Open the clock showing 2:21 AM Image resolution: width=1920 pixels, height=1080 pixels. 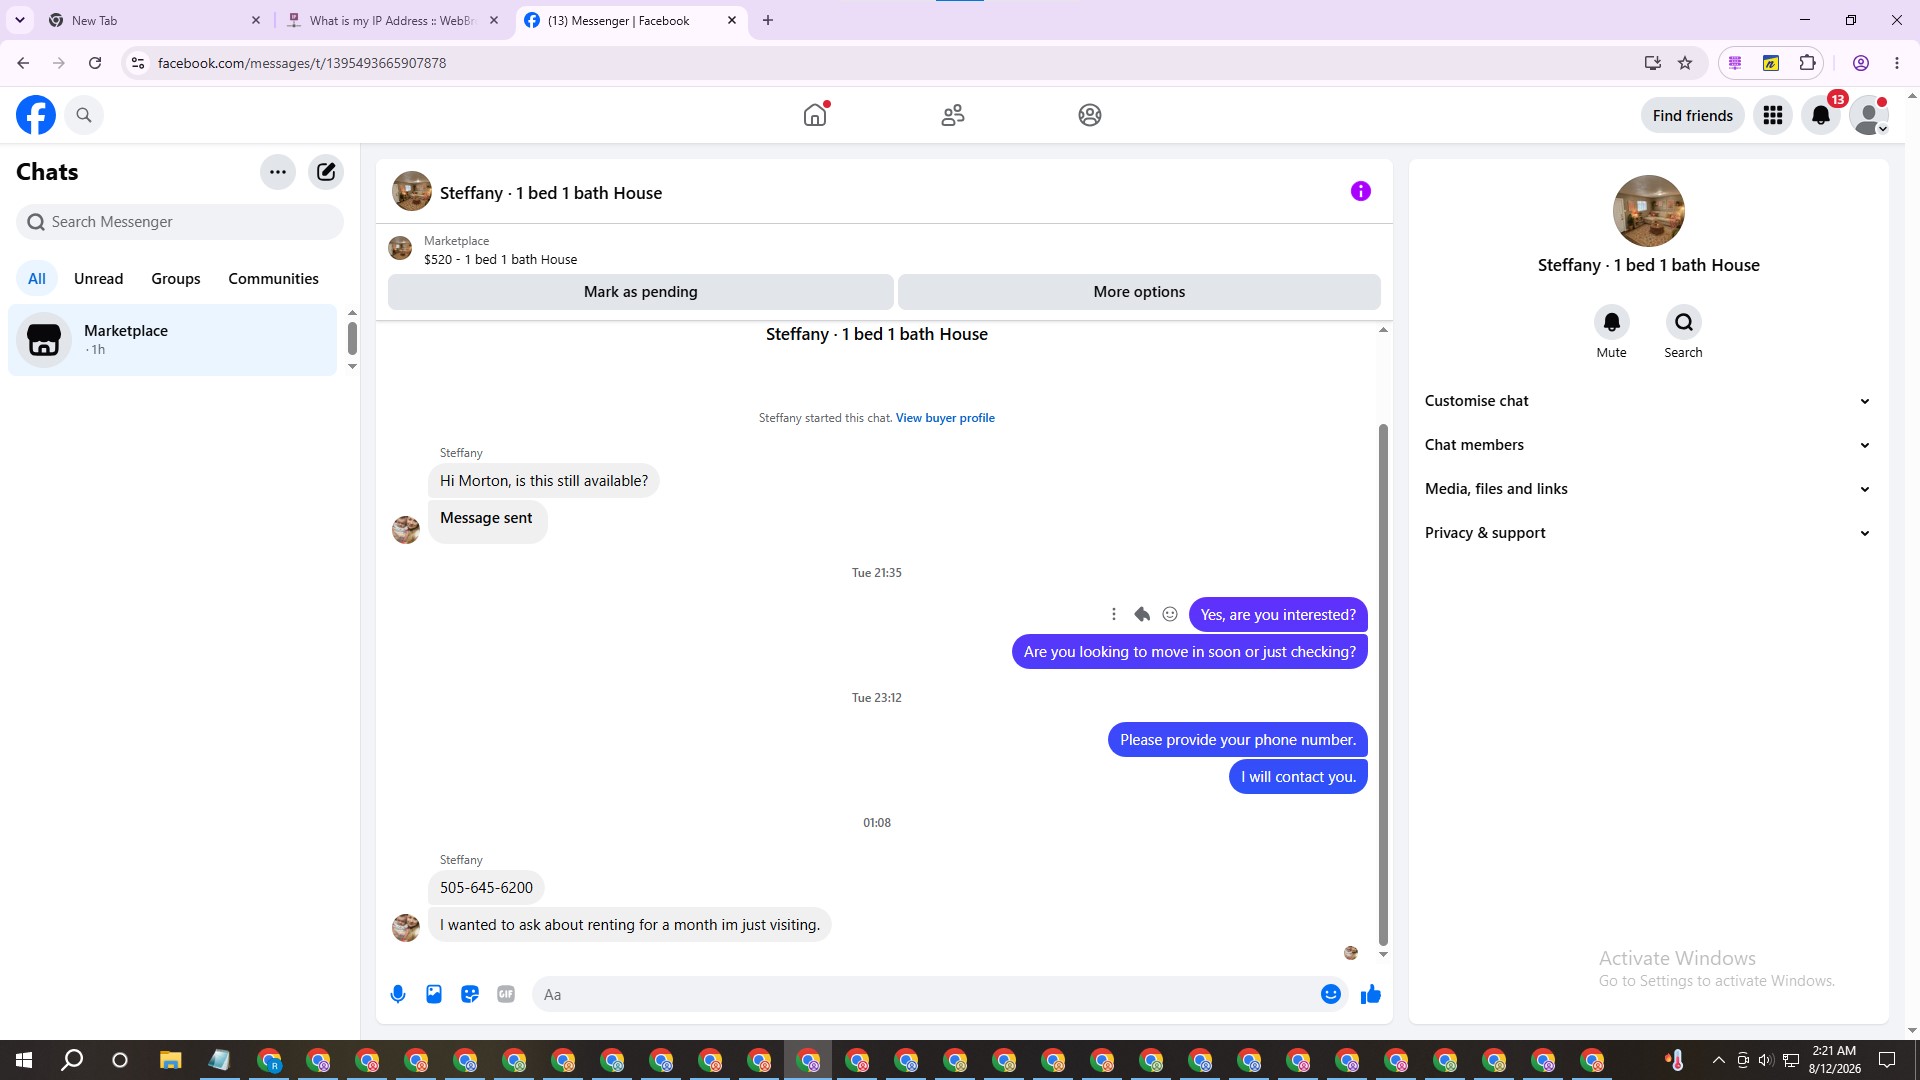click(x=1834, y=1060)
